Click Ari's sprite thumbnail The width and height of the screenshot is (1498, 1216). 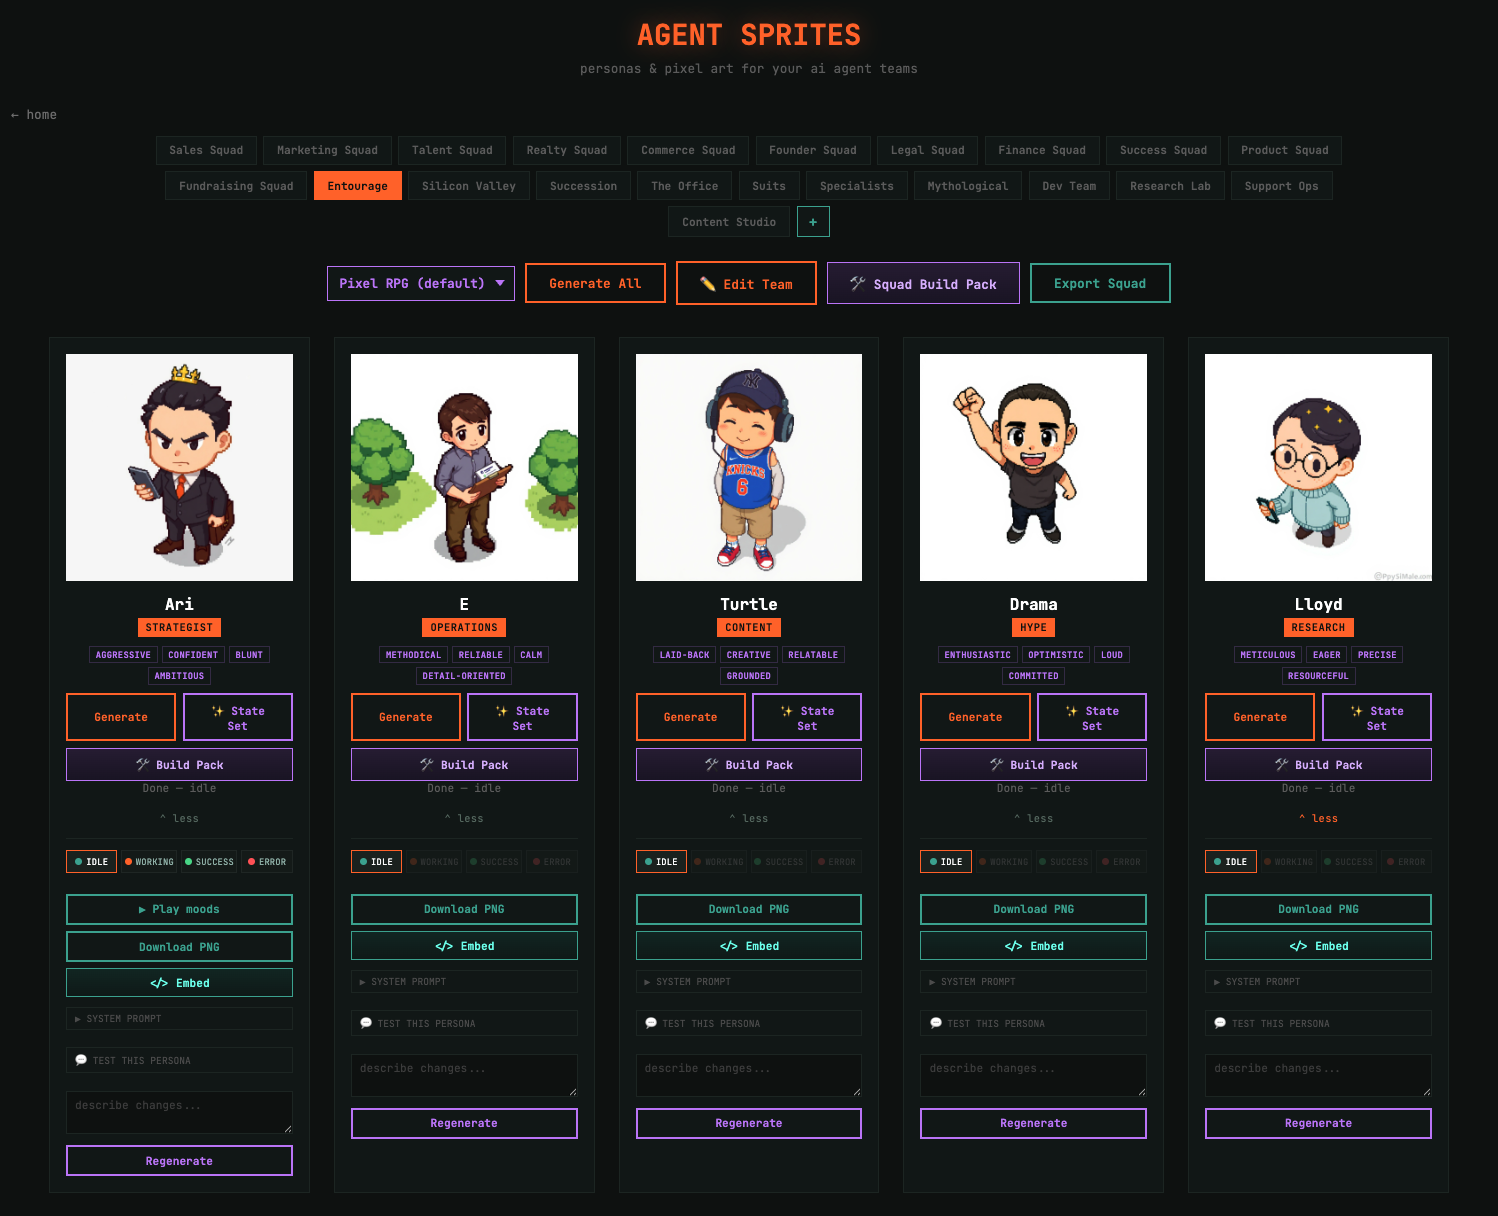(179, 467)
